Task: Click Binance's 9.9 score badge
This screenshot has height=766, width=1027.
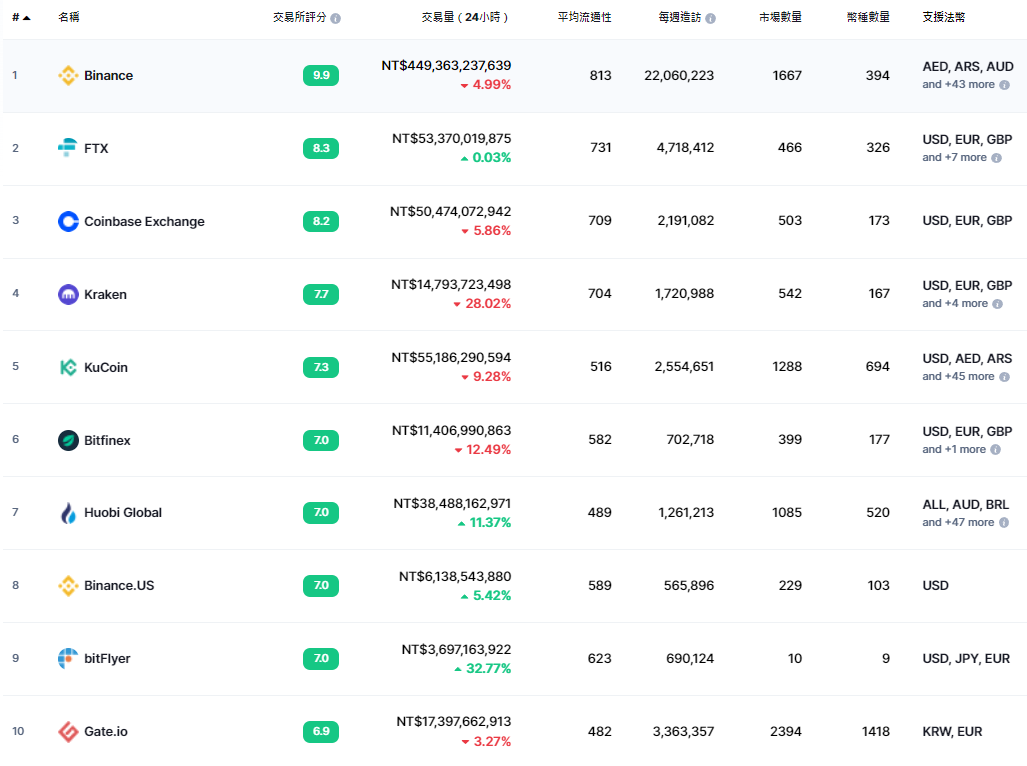Action: [x=320, y=75]
